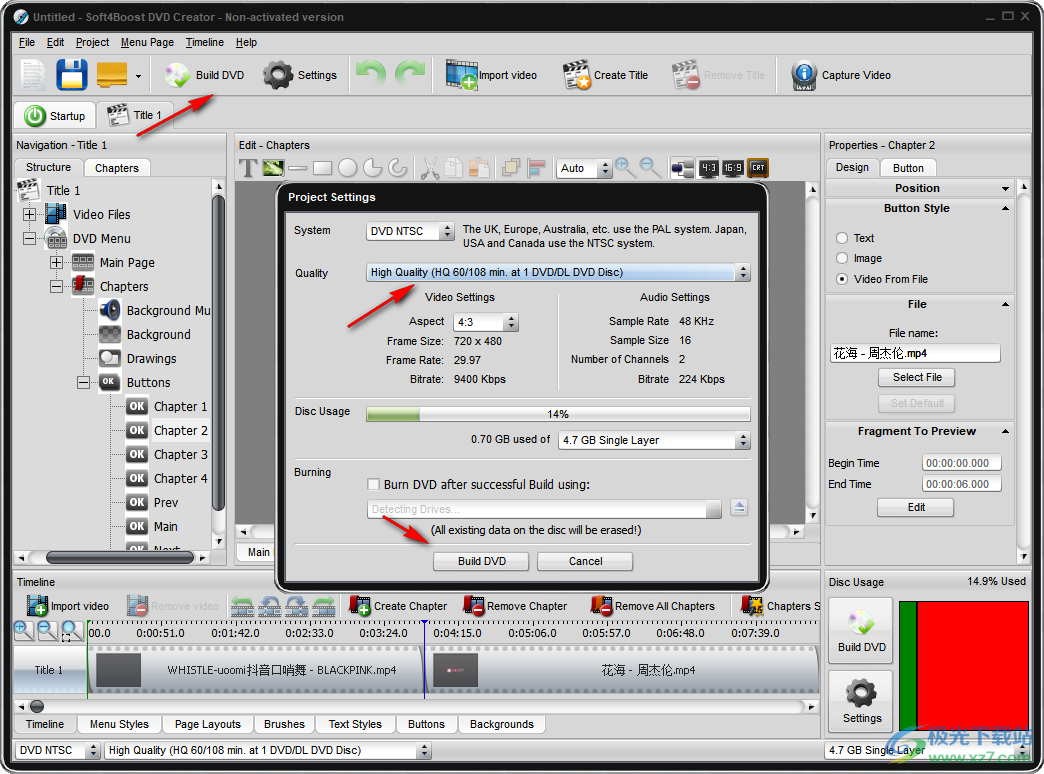Click Import video in top toolbar

pyautogui.click(x=491, y=75)
